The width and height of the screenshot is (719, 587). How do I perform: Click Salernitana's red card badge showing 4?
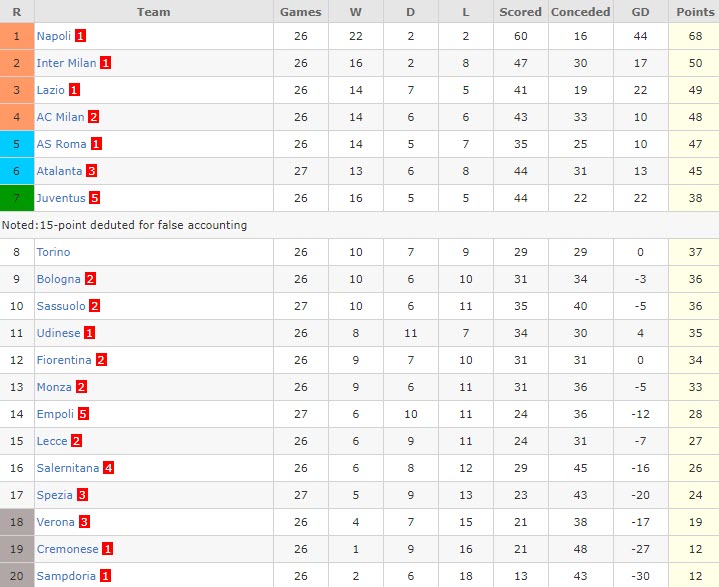pos(108,468)
